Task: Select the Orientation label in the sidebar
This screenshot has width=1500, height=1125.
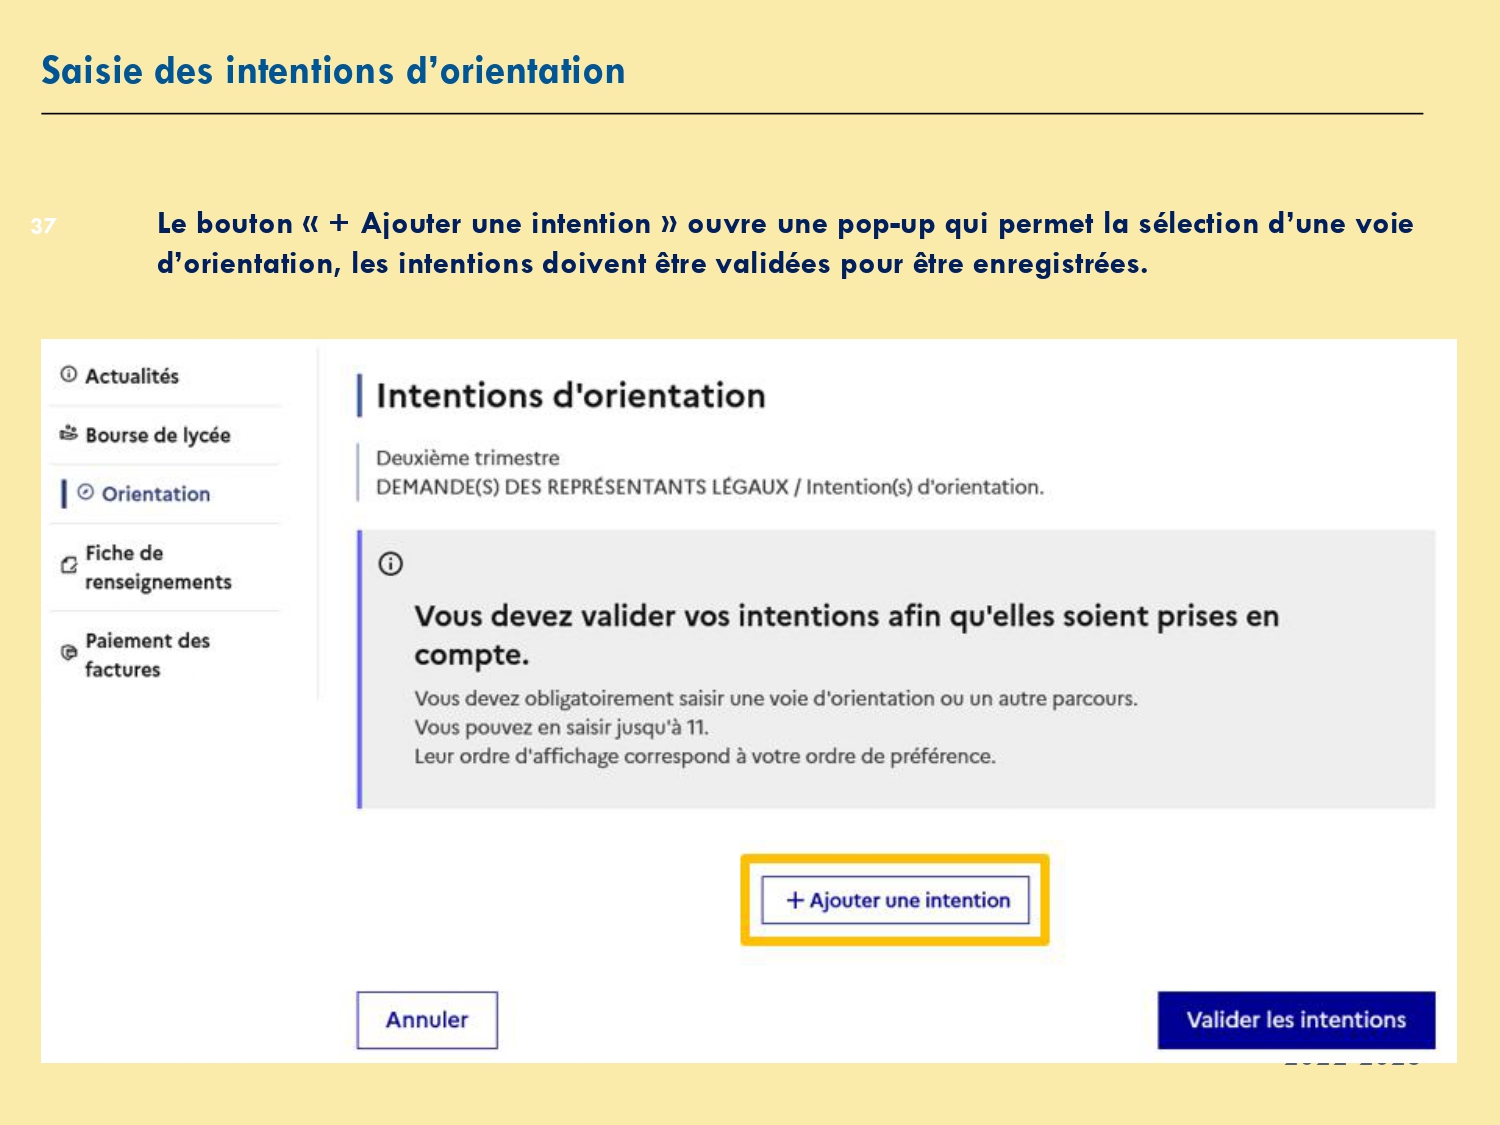Action: click(x=156, y=494)
